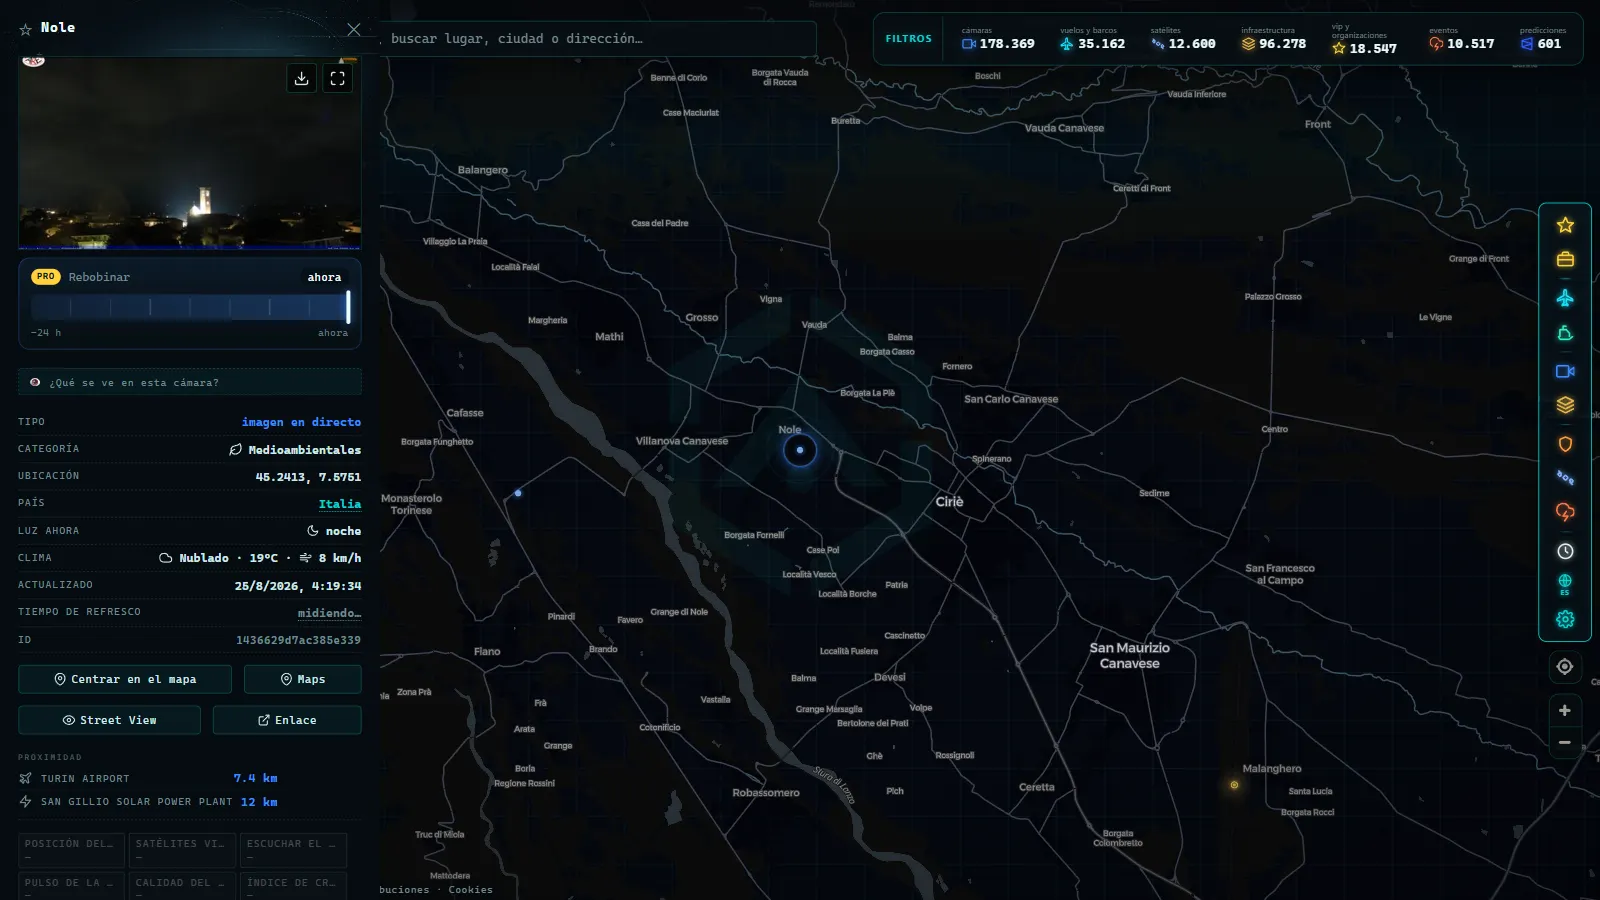This screenshot has width=1600, height=900.
Task: Click the 'midiendo…' refresh time link
Action: pyautogui.click(x=329, y=613)
